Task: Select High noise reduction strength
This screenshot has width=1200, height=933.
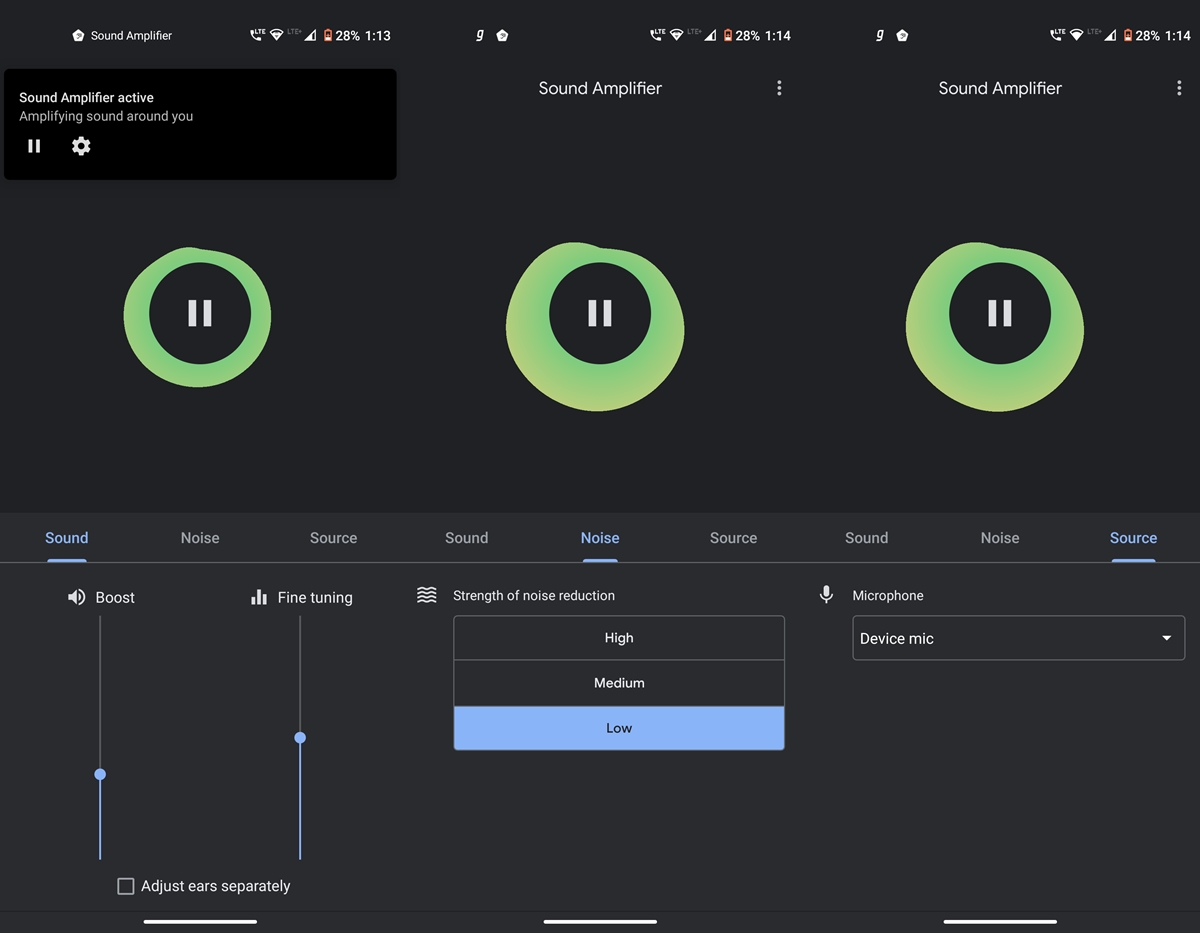Action: click(x=619, y=638)
